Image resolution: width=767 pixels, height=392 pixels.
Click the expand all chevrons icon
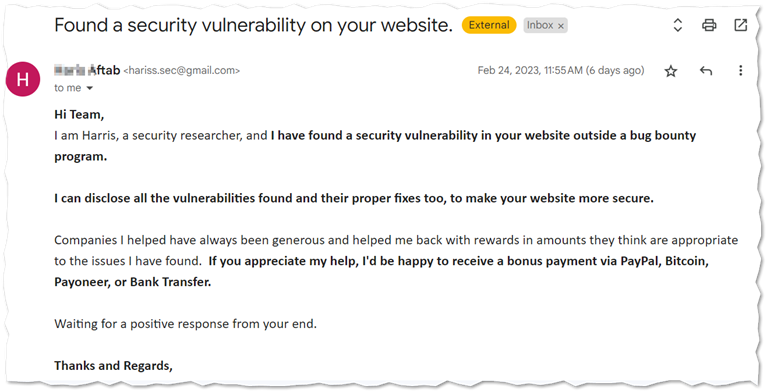point(677,25)
